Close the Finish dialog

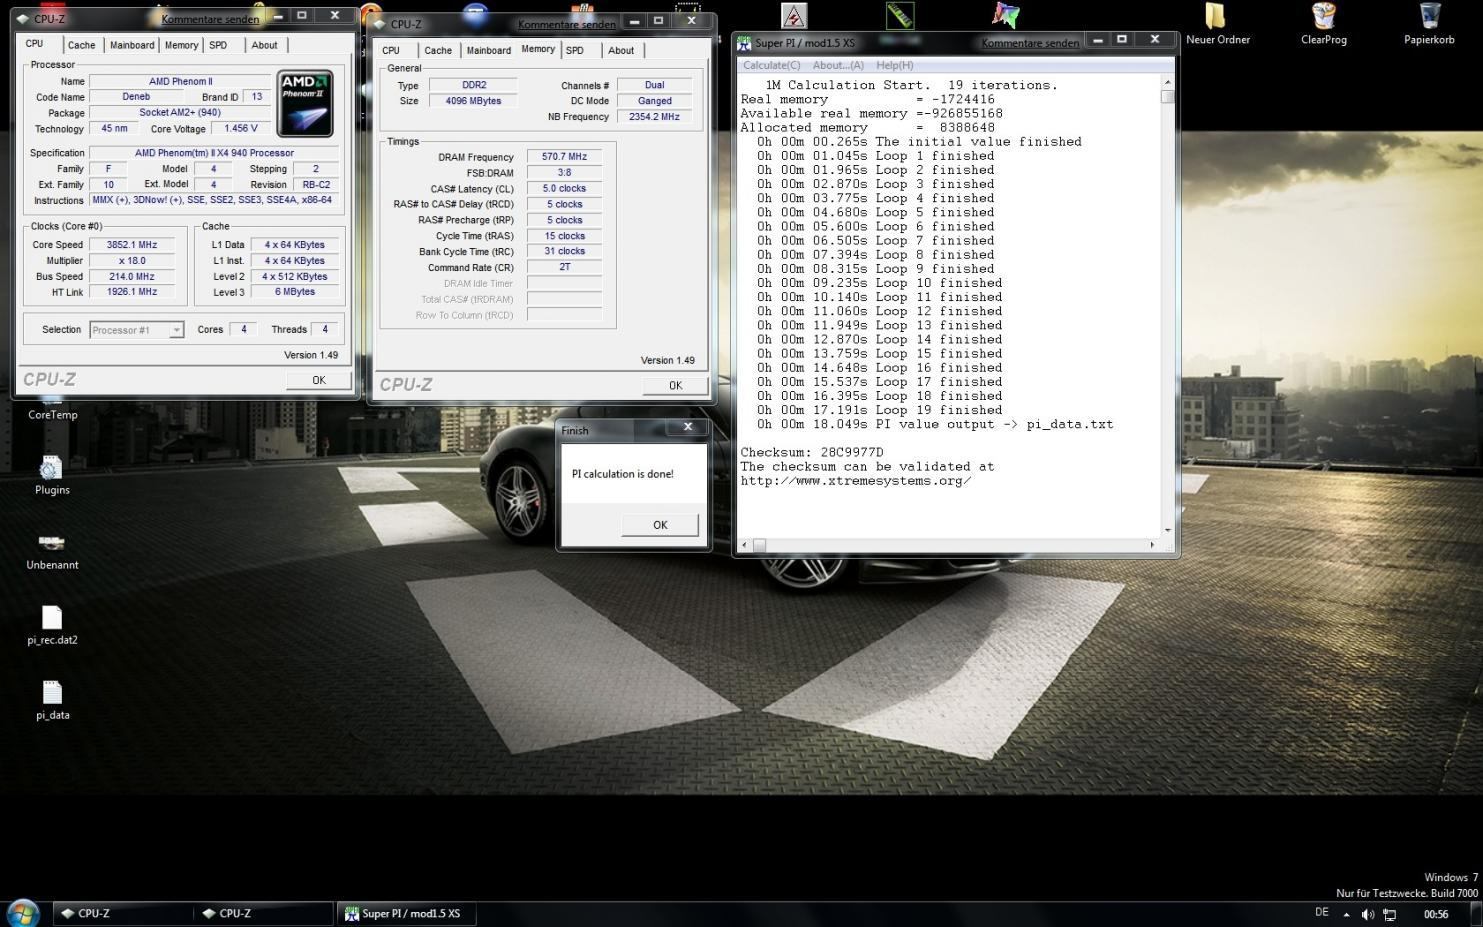(688, 426)
